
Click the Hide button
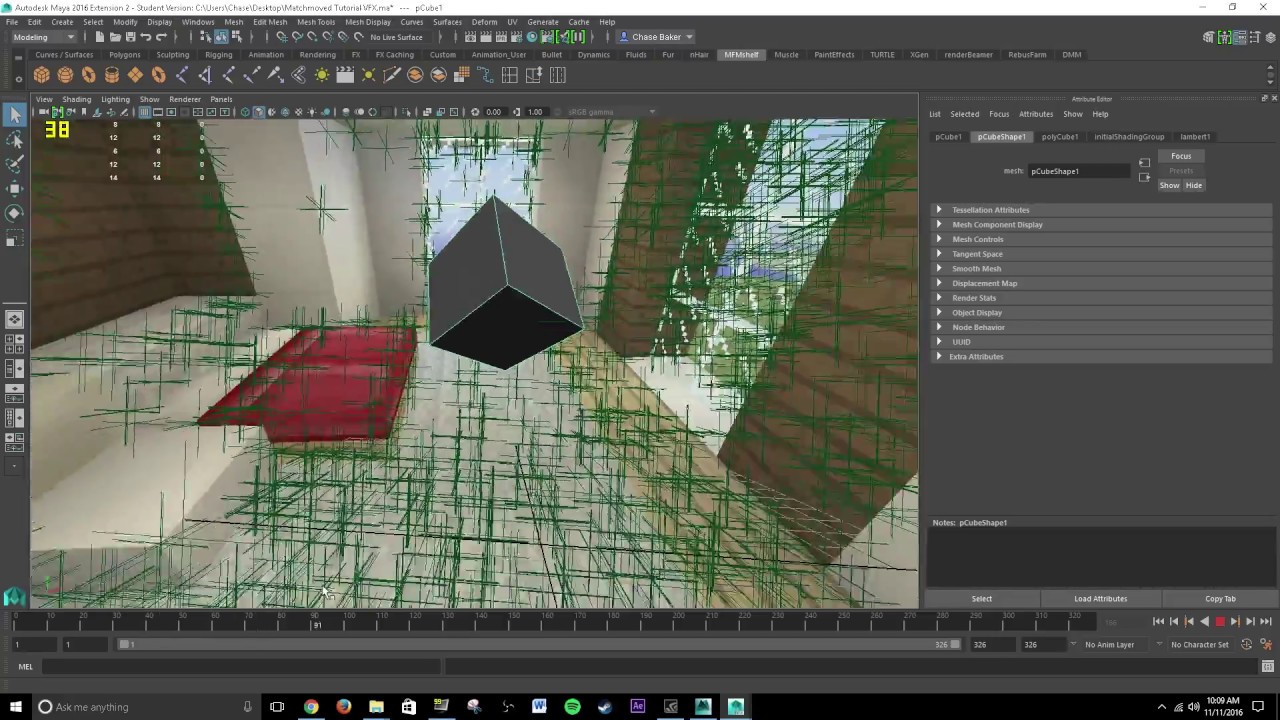click(1194, 185)
